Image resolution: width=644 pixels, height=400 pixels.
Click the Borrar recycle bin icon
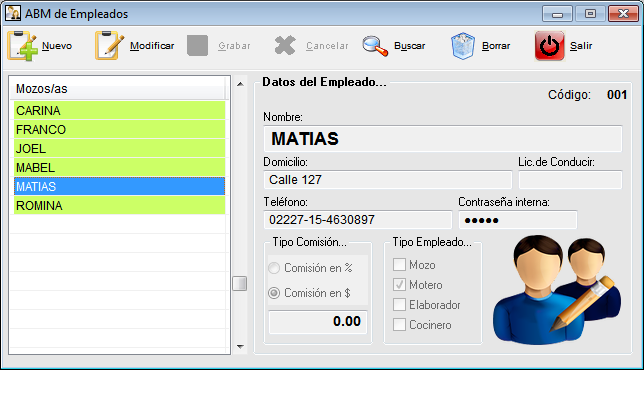(463, 46)
